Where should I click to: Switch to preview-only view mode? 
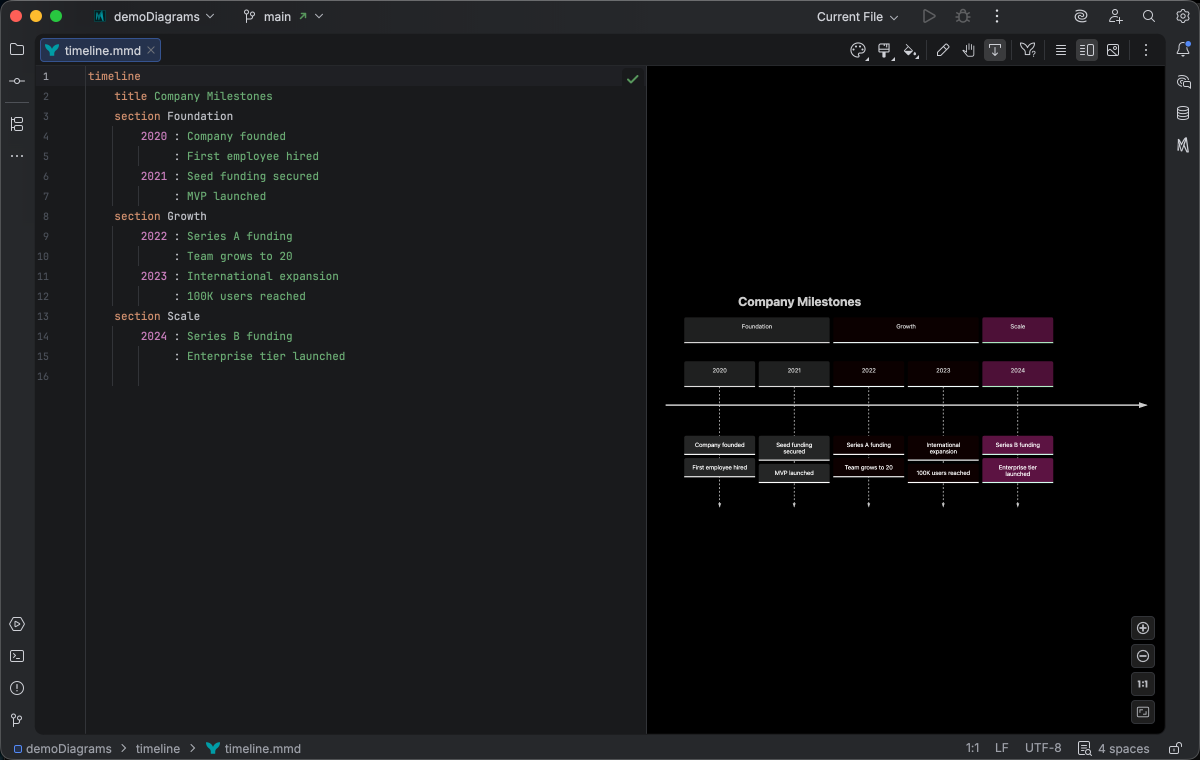(x=1113, y=50)
